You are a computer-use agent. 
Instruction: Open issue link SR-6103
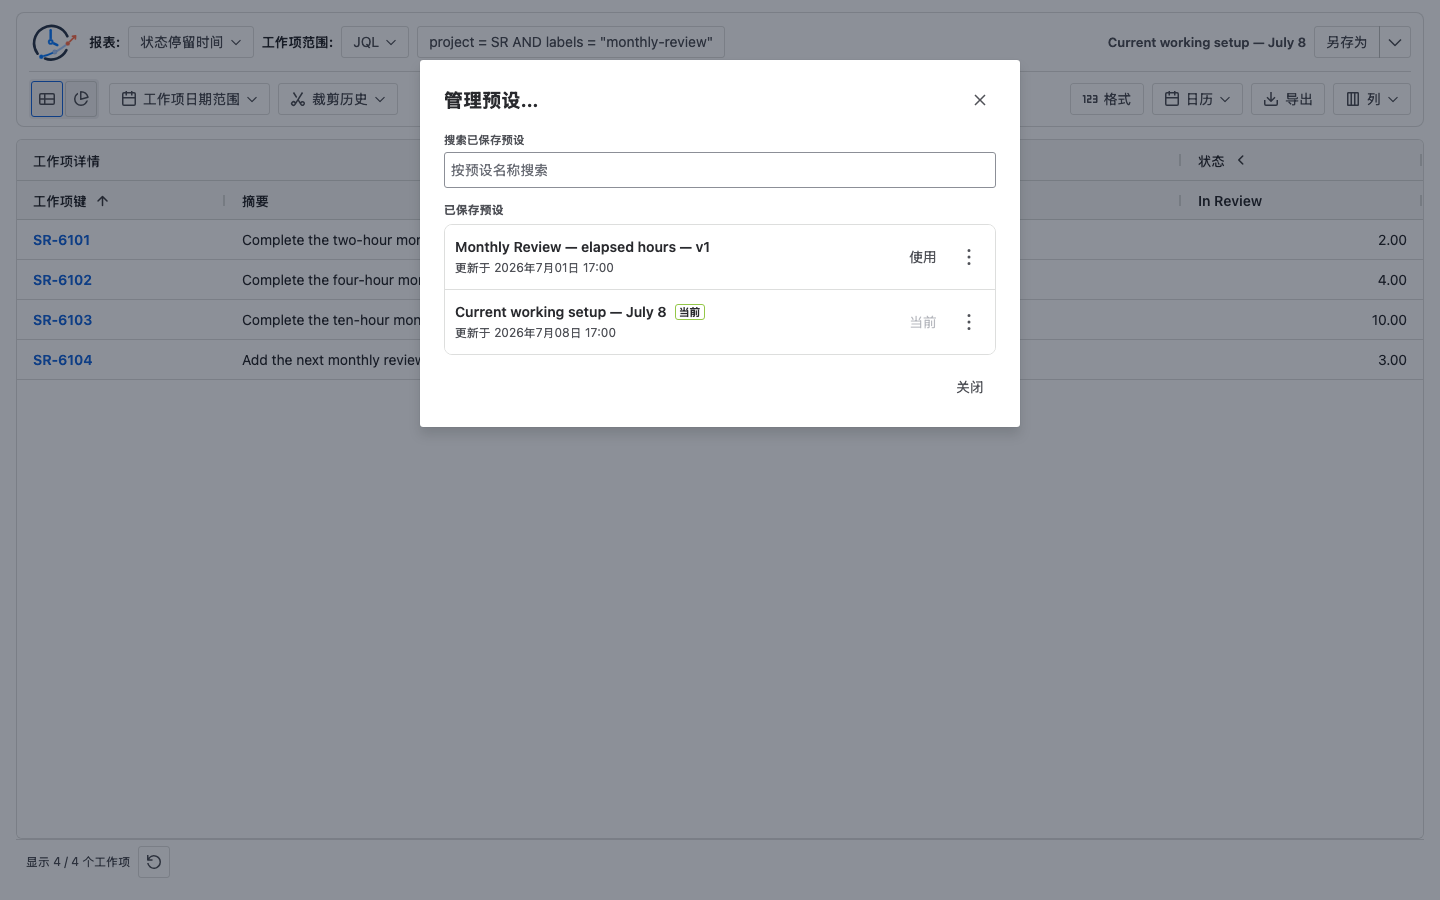point(62,320)
